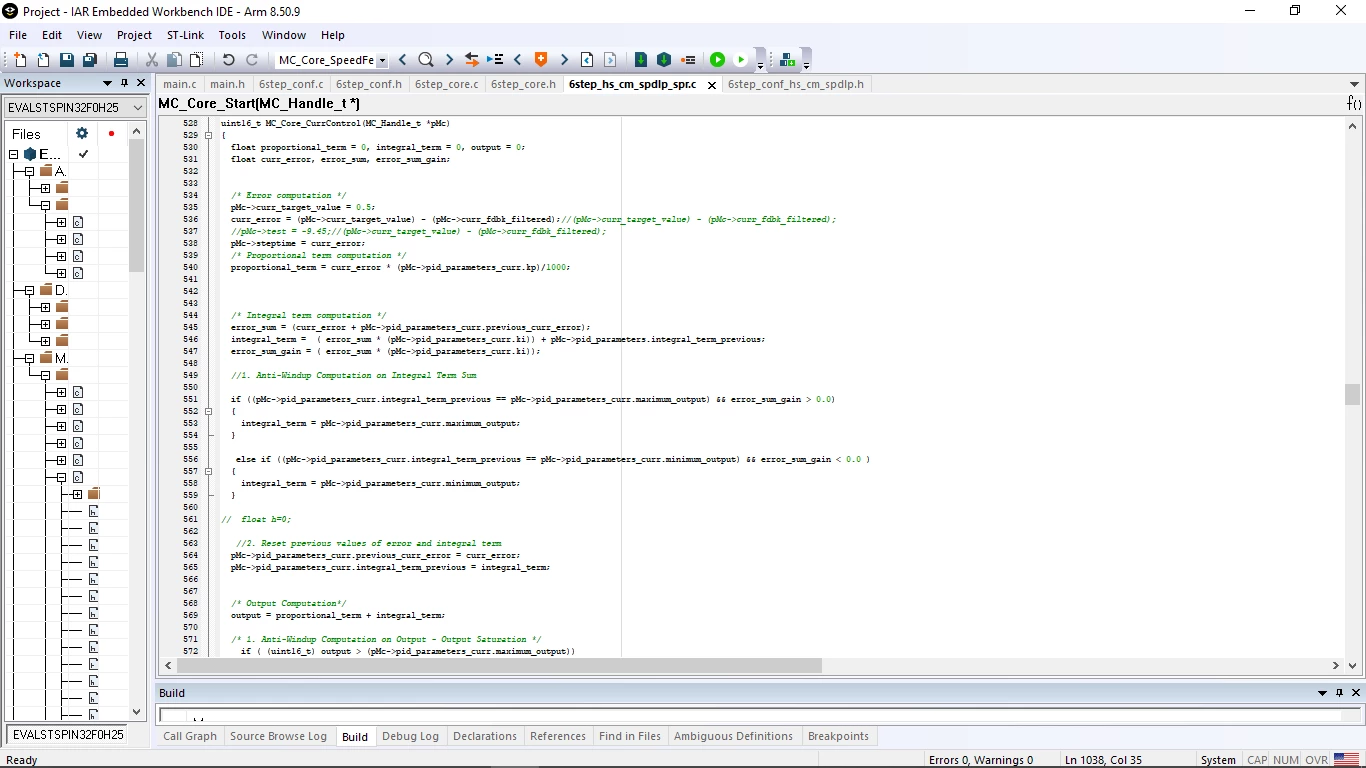Click the EVALSTSPIN32F0H25 workspace bottom tab
The width and height of the screenshot is (1366, 768).
(x=68, y=734)
